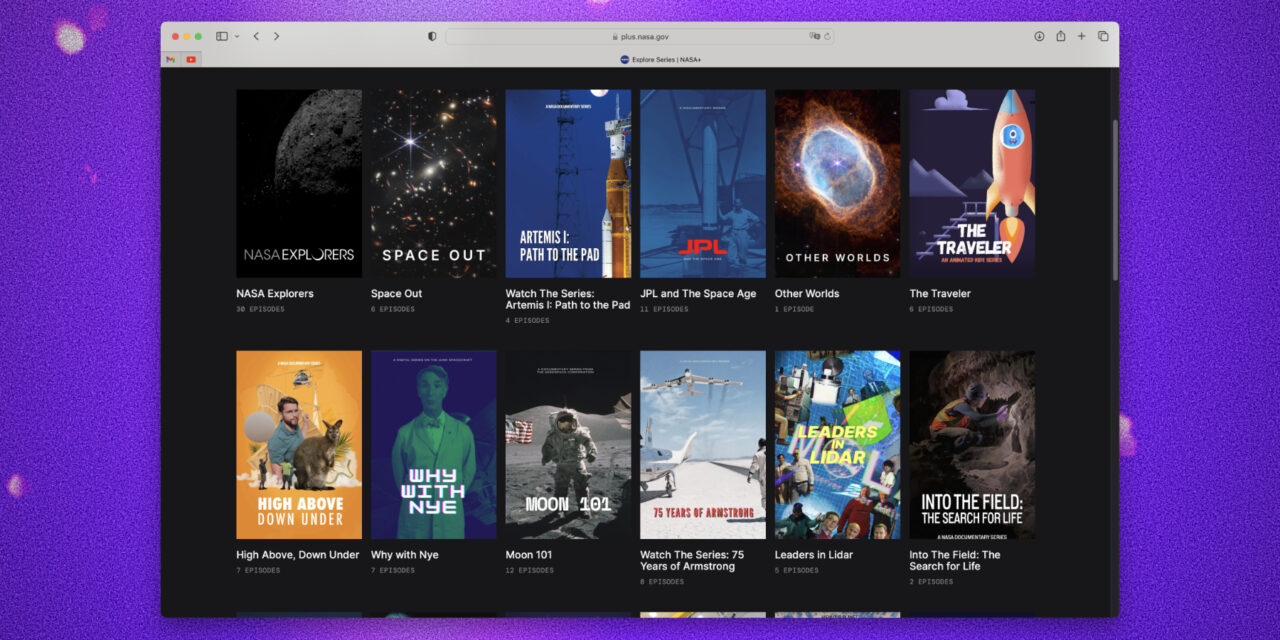Open the share menu

click(x=1060, y=36)
